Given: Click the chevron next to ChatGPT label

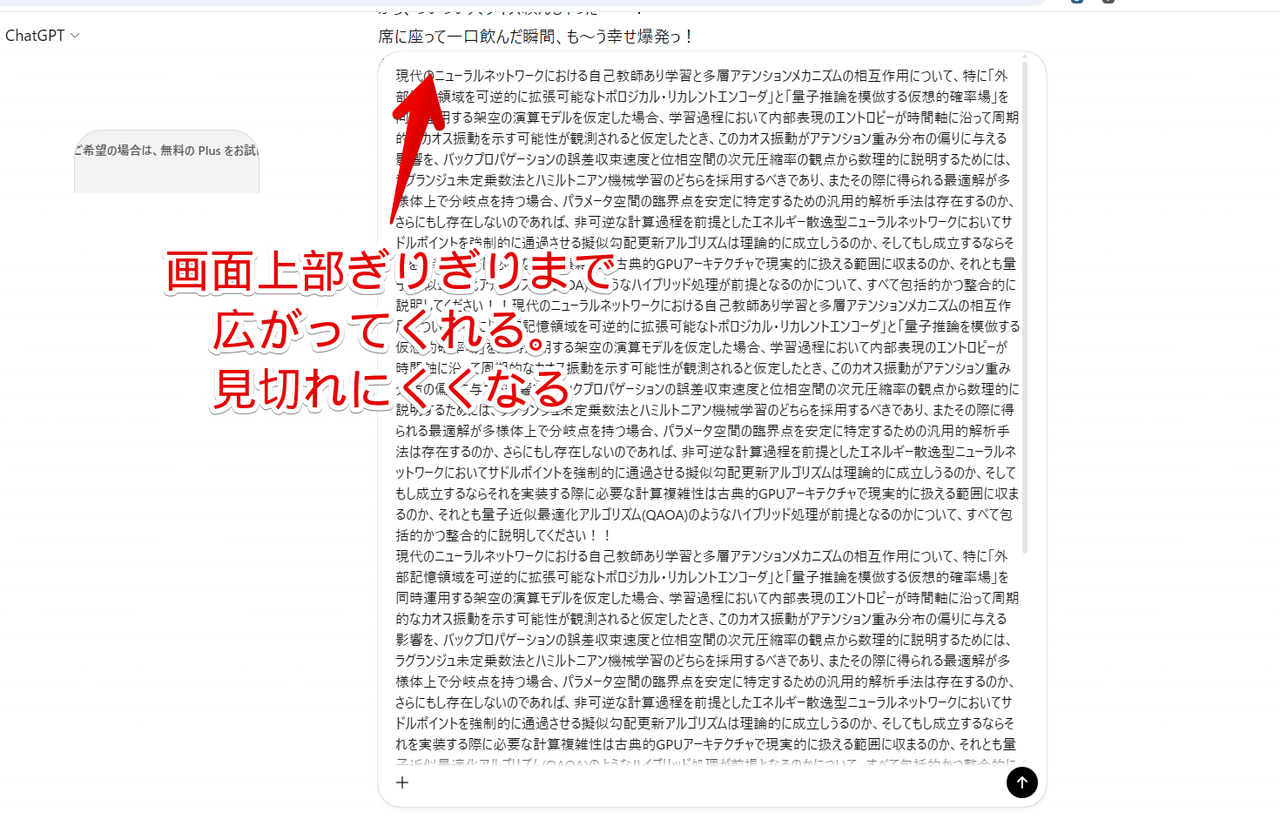Looking at the screenshot, I should click(75, 36).
